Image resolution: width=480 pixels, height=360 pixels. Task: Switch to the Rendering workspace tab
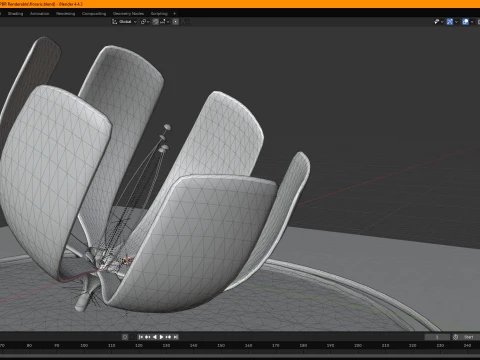pos(65,14)
